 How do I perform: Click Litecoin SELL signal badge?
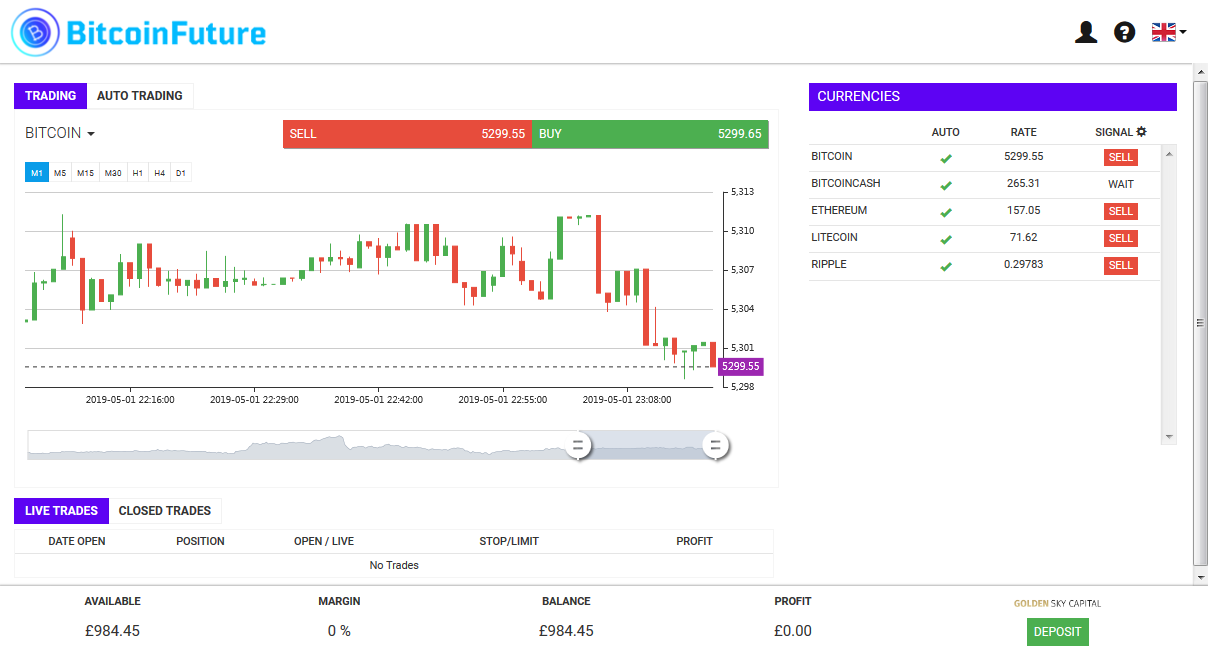1120,238
